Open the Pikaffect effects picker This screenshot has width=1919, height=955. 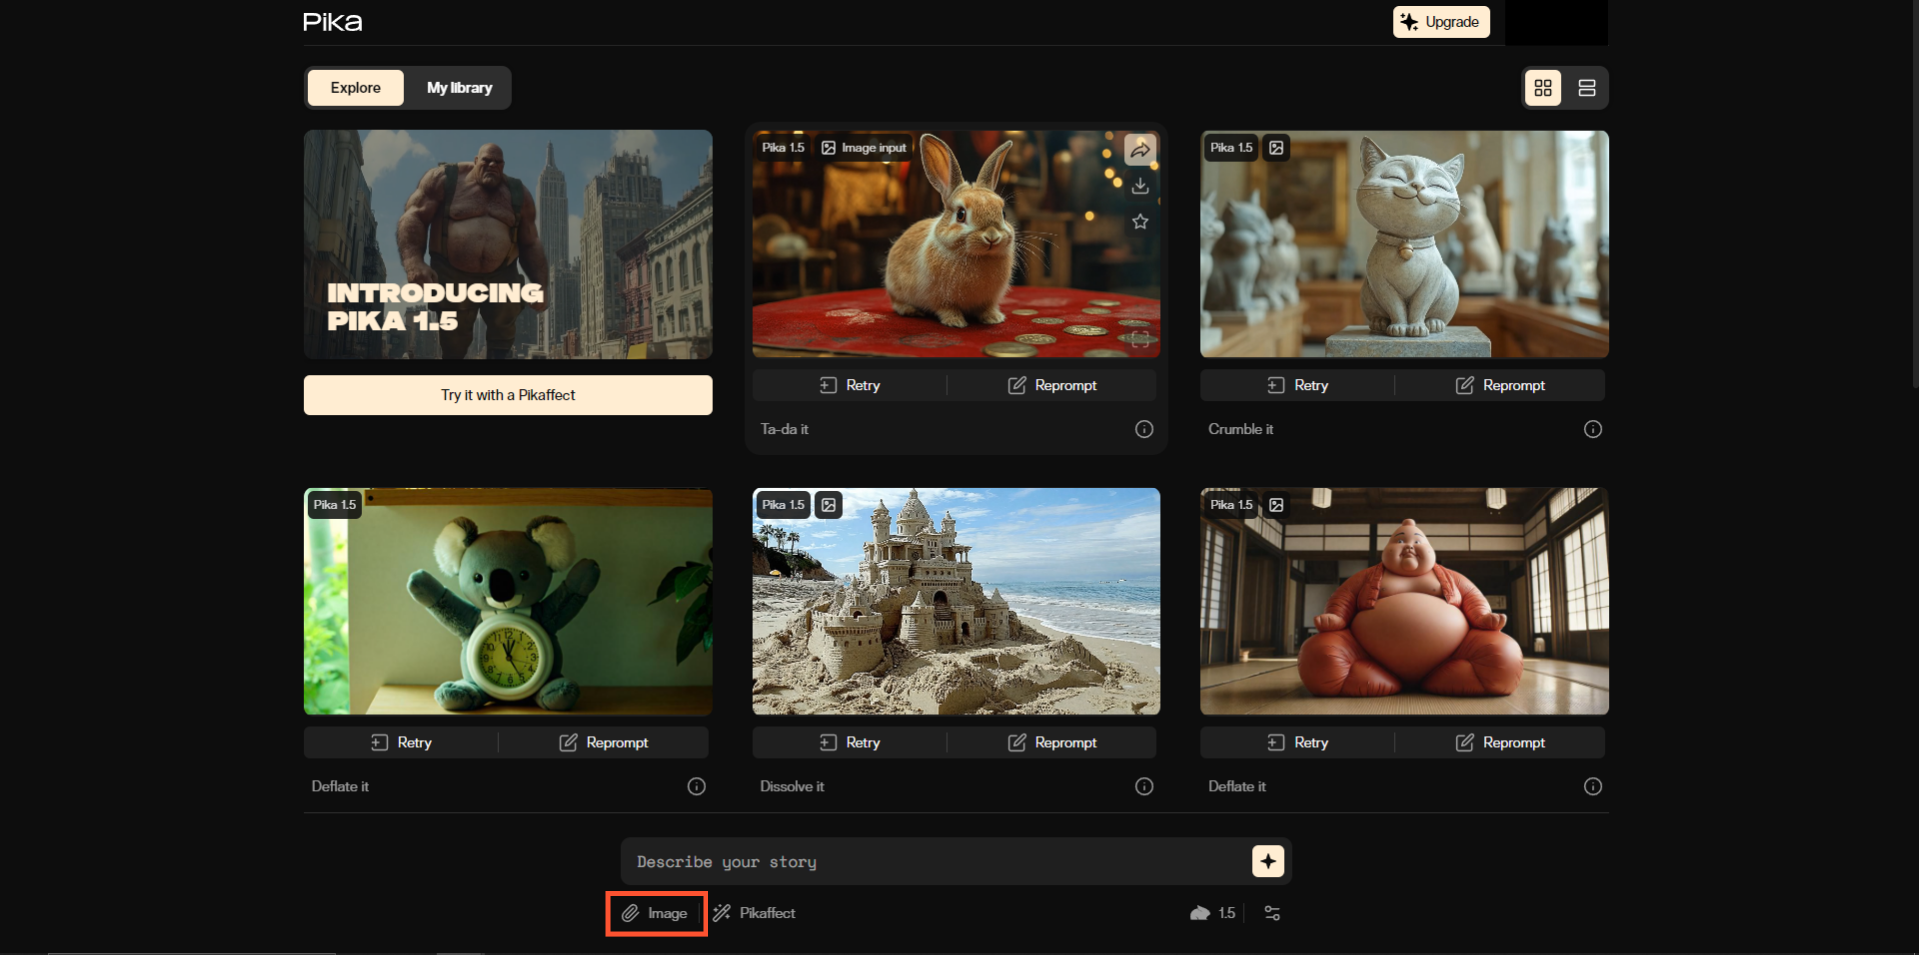click(754, 913)
